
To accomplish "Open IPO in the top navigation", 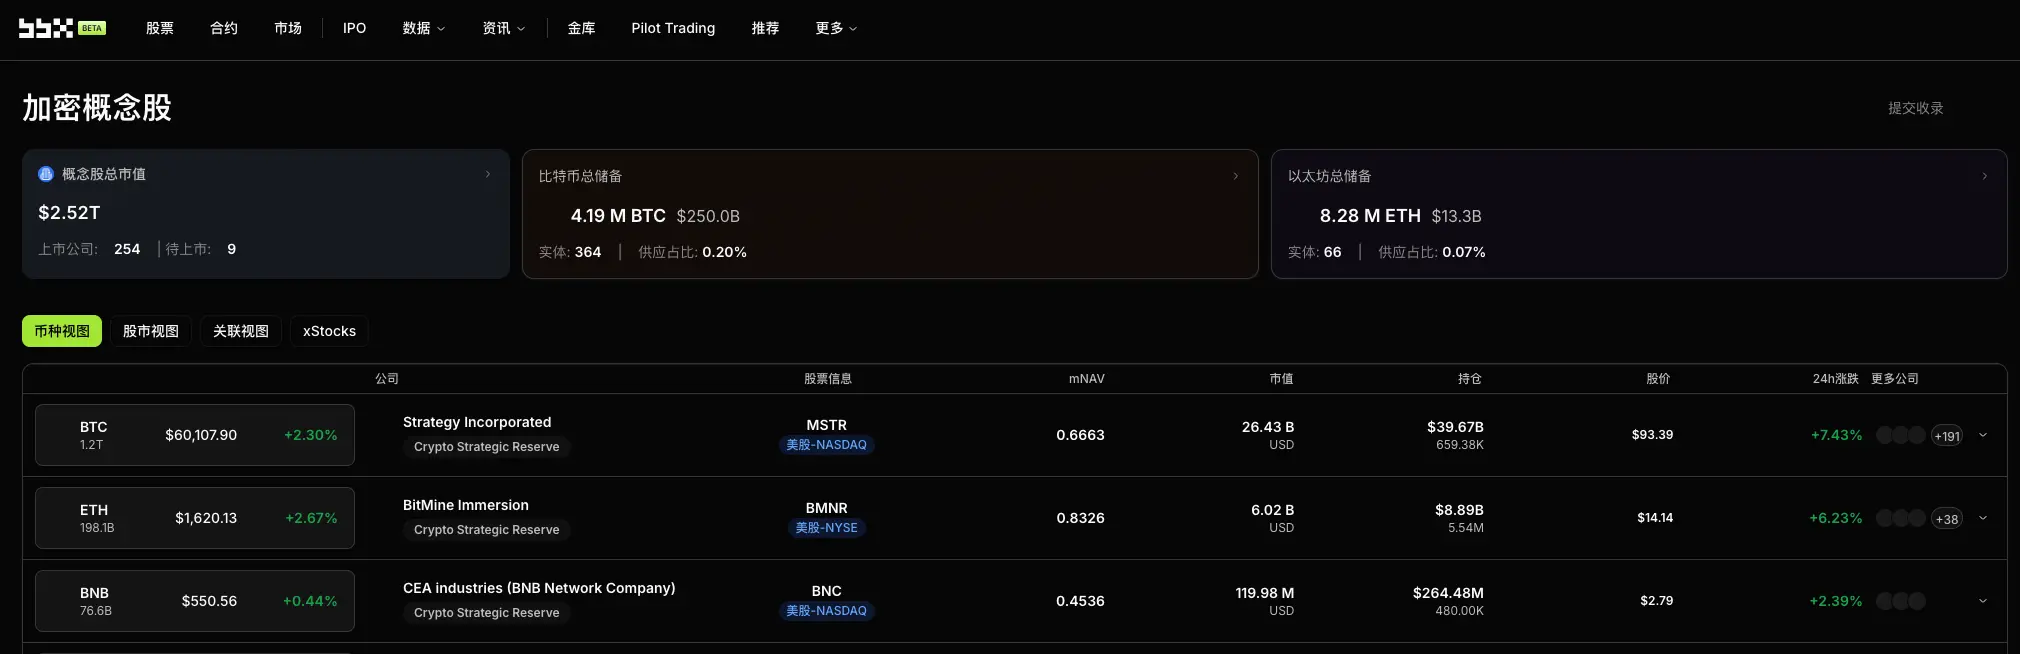I will 354,28.
